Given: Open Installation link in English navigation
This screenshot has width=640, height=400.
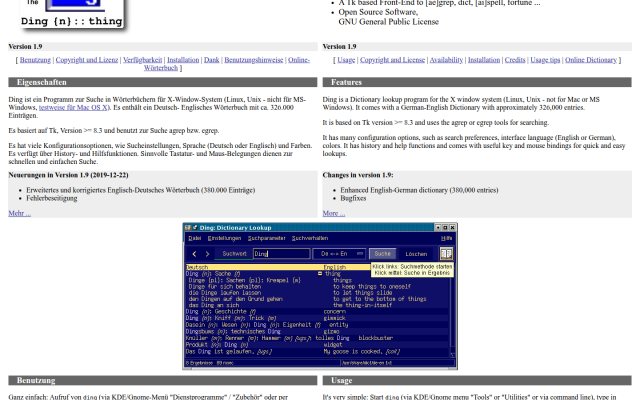Looking at the screenshot, I should [x=484, y=60].
